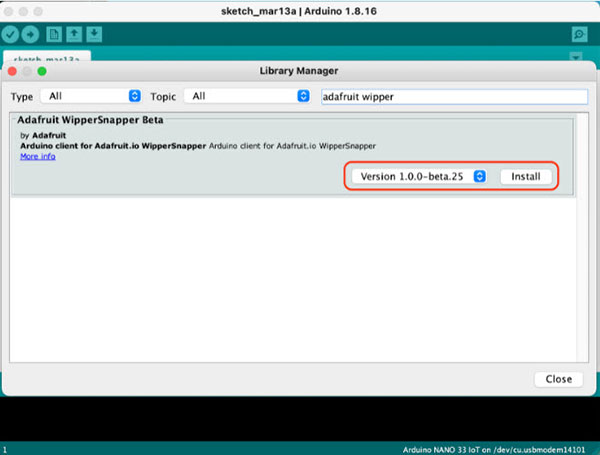Click the red close button of Library Manager
The height and width of the screenshot is (455, 600).
tap(12, 71)
